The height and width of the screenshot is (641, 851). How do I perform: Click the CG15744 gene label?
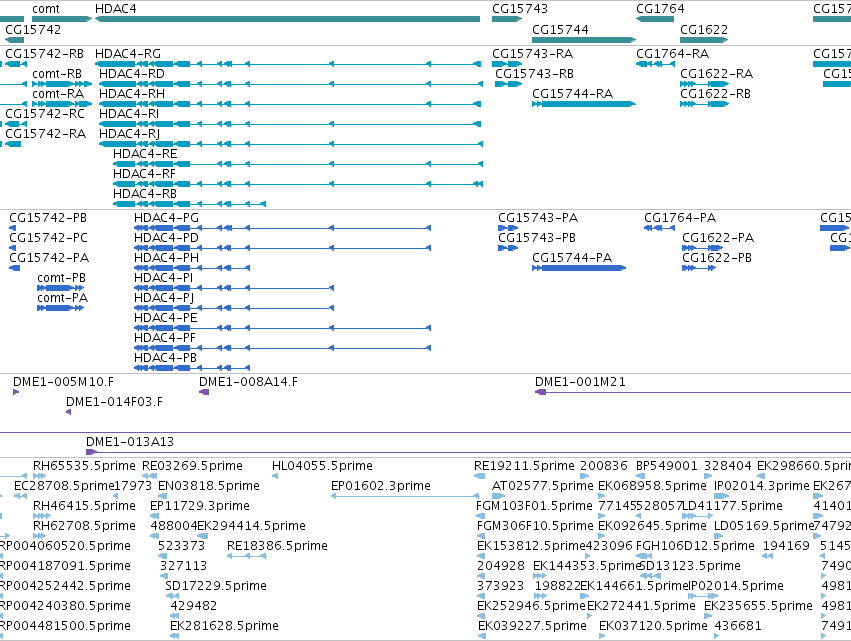pyautogui.click(x=560, y=29)
